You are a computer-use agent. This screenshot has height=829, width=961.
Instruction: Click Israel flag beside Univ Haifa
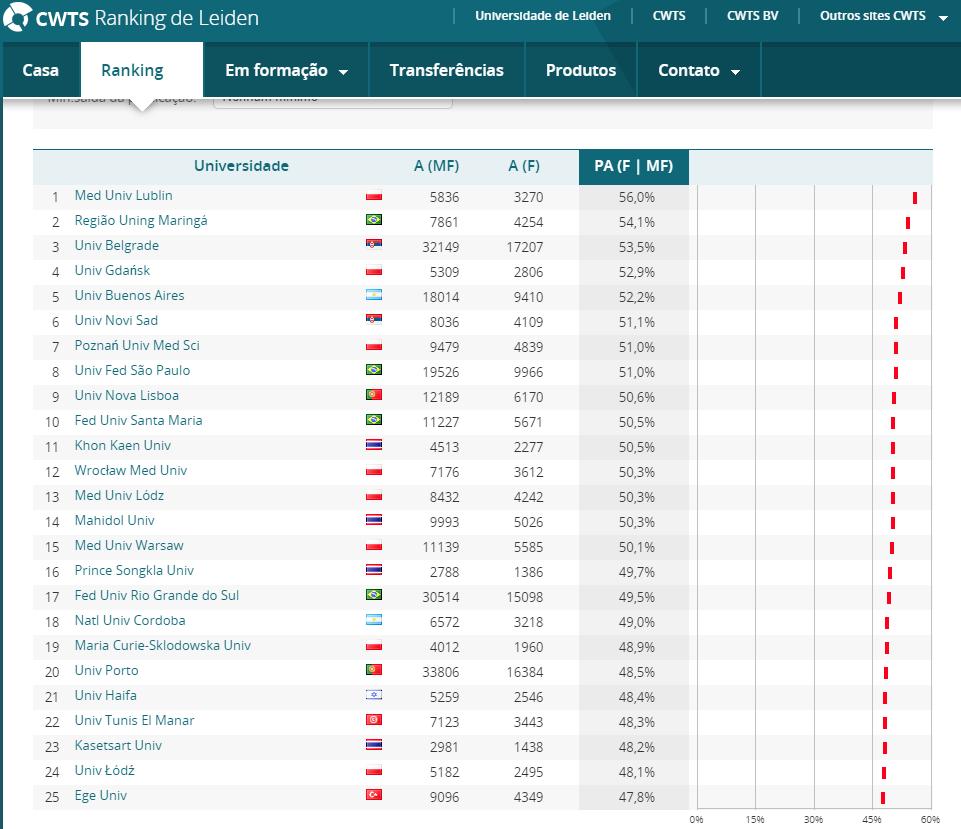(x=374, y=696)
